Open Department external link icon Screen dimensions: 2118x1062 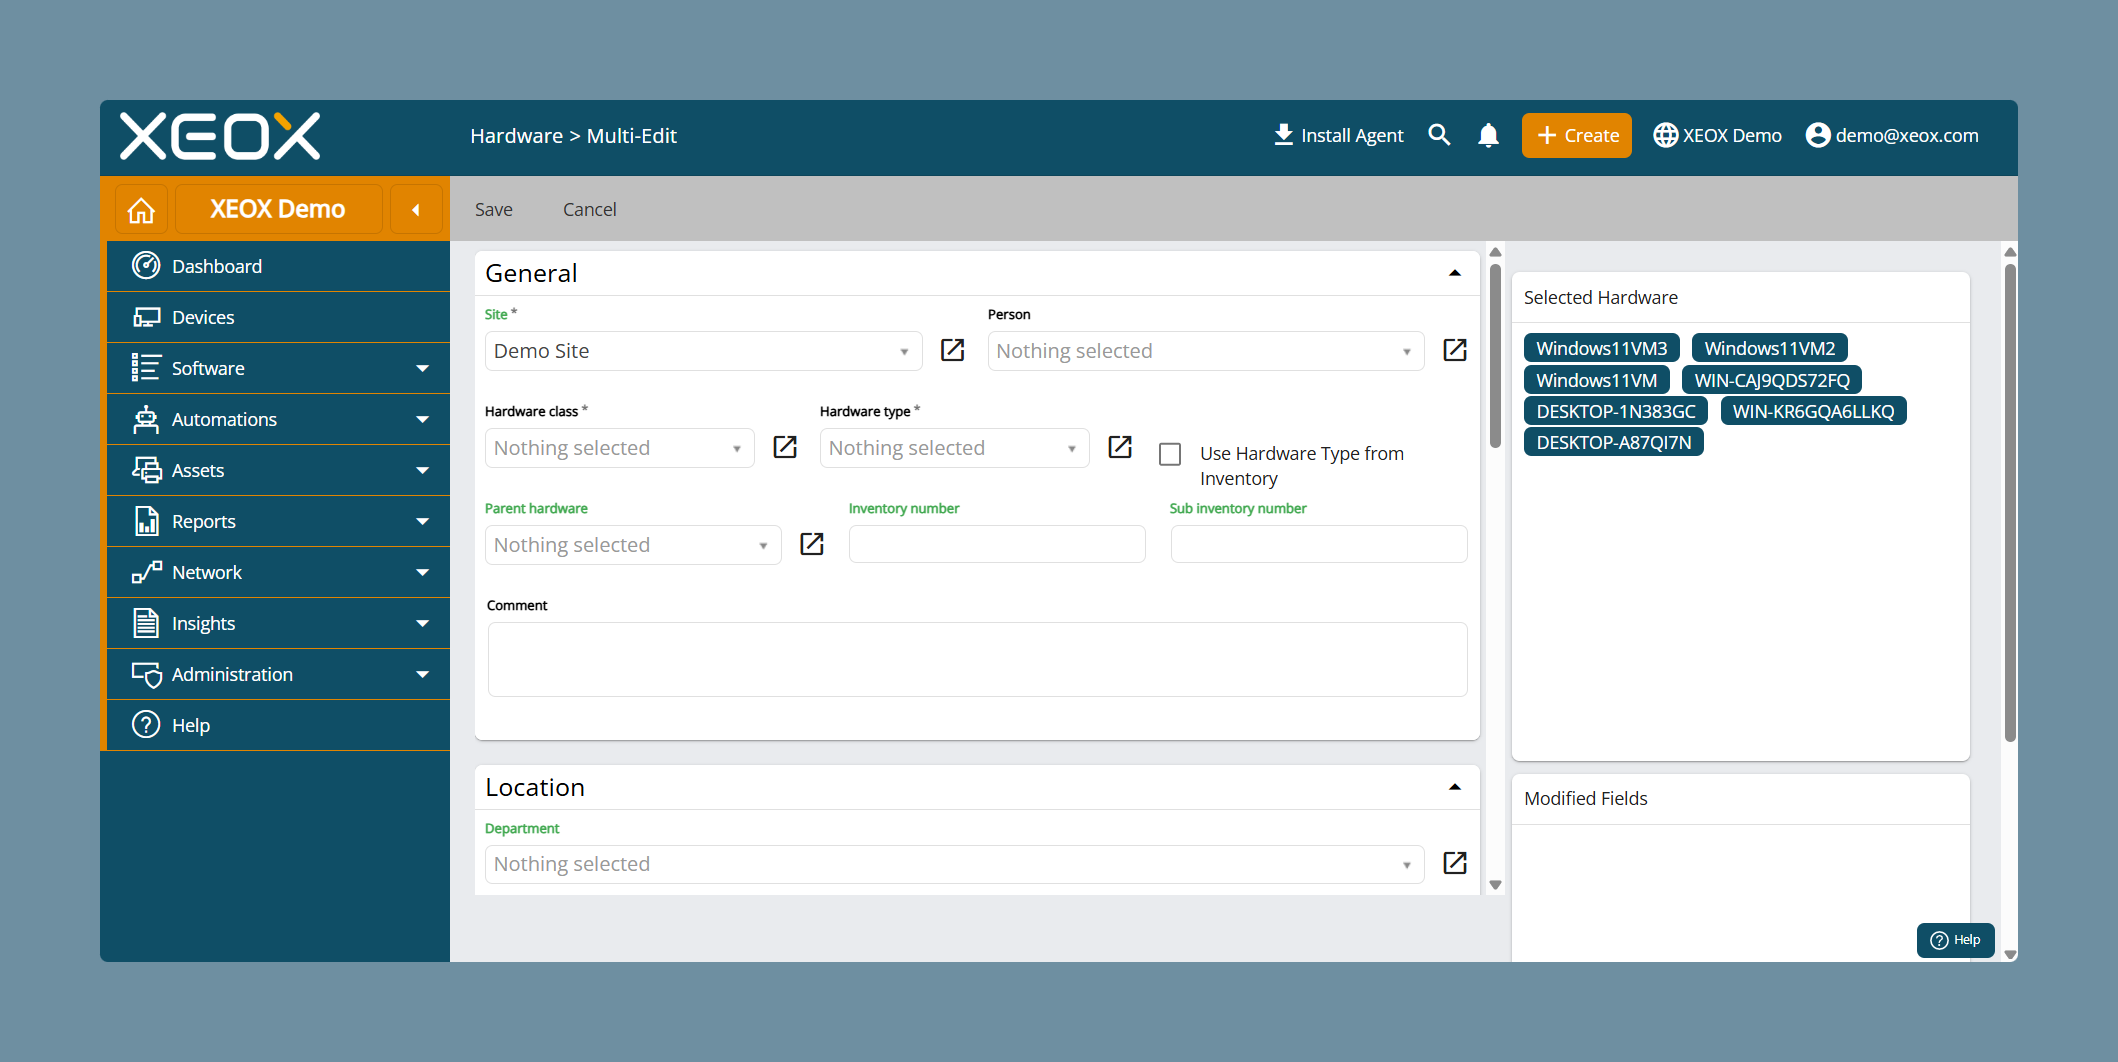point(1455,863)
